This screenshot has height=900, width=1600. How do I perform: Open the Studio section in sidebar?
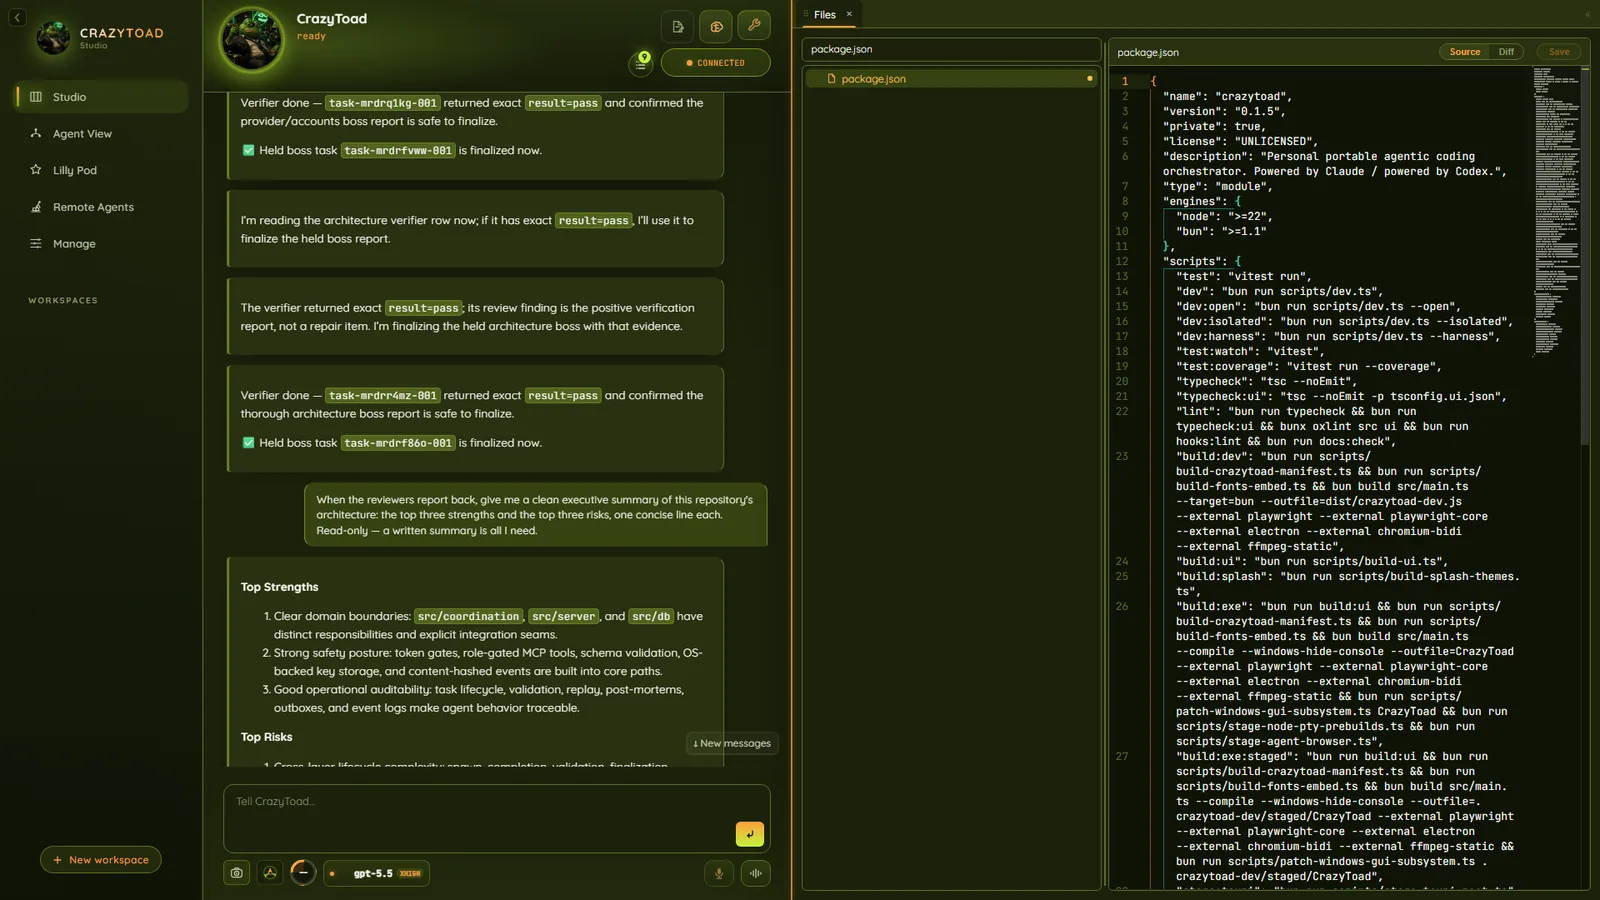[101, 97]
